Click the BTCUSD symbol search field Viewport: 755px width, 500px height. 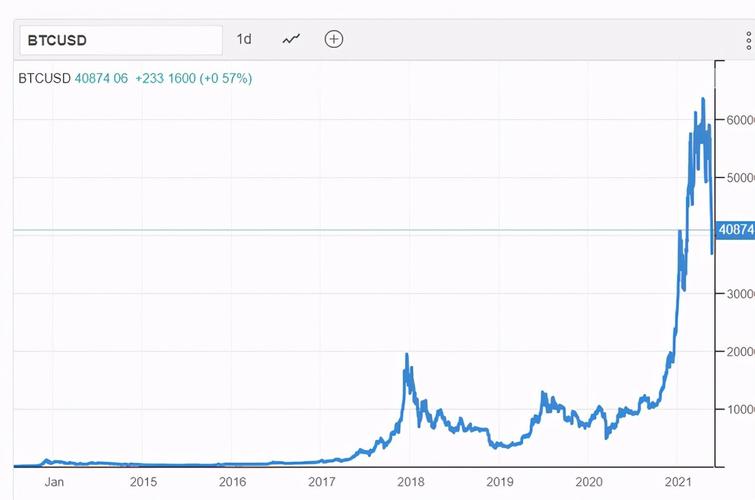coord(120,40)
